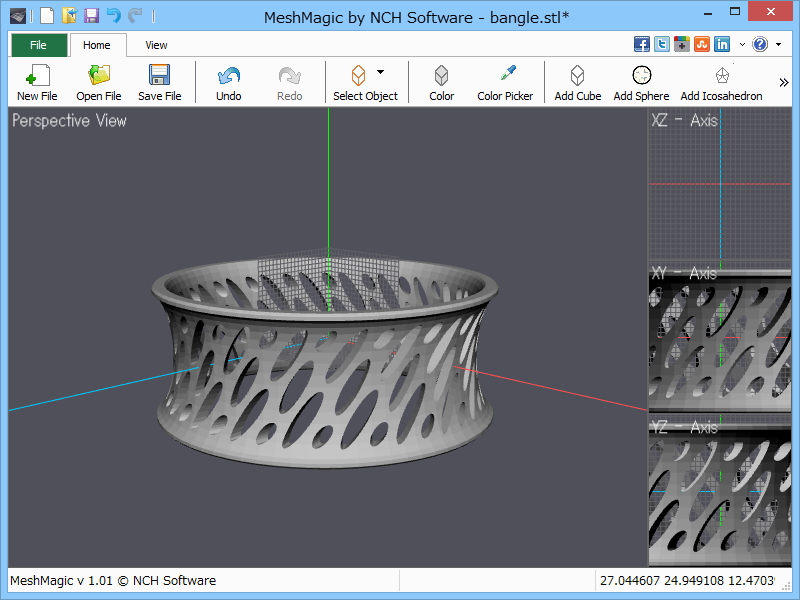Open the File menu tab
The height and width of the screenshot is (600, 800).
38,45
